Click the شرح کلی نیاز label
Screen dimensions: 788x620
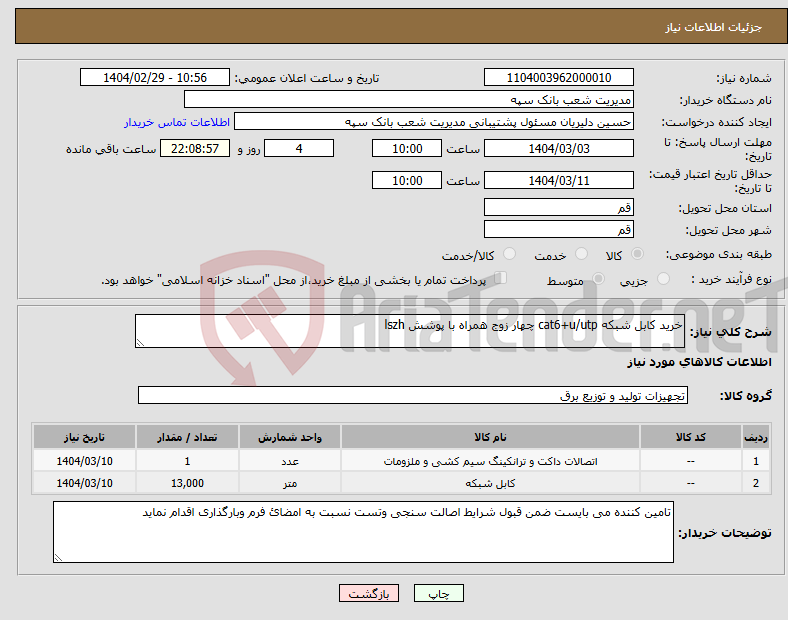click(730, 332)
